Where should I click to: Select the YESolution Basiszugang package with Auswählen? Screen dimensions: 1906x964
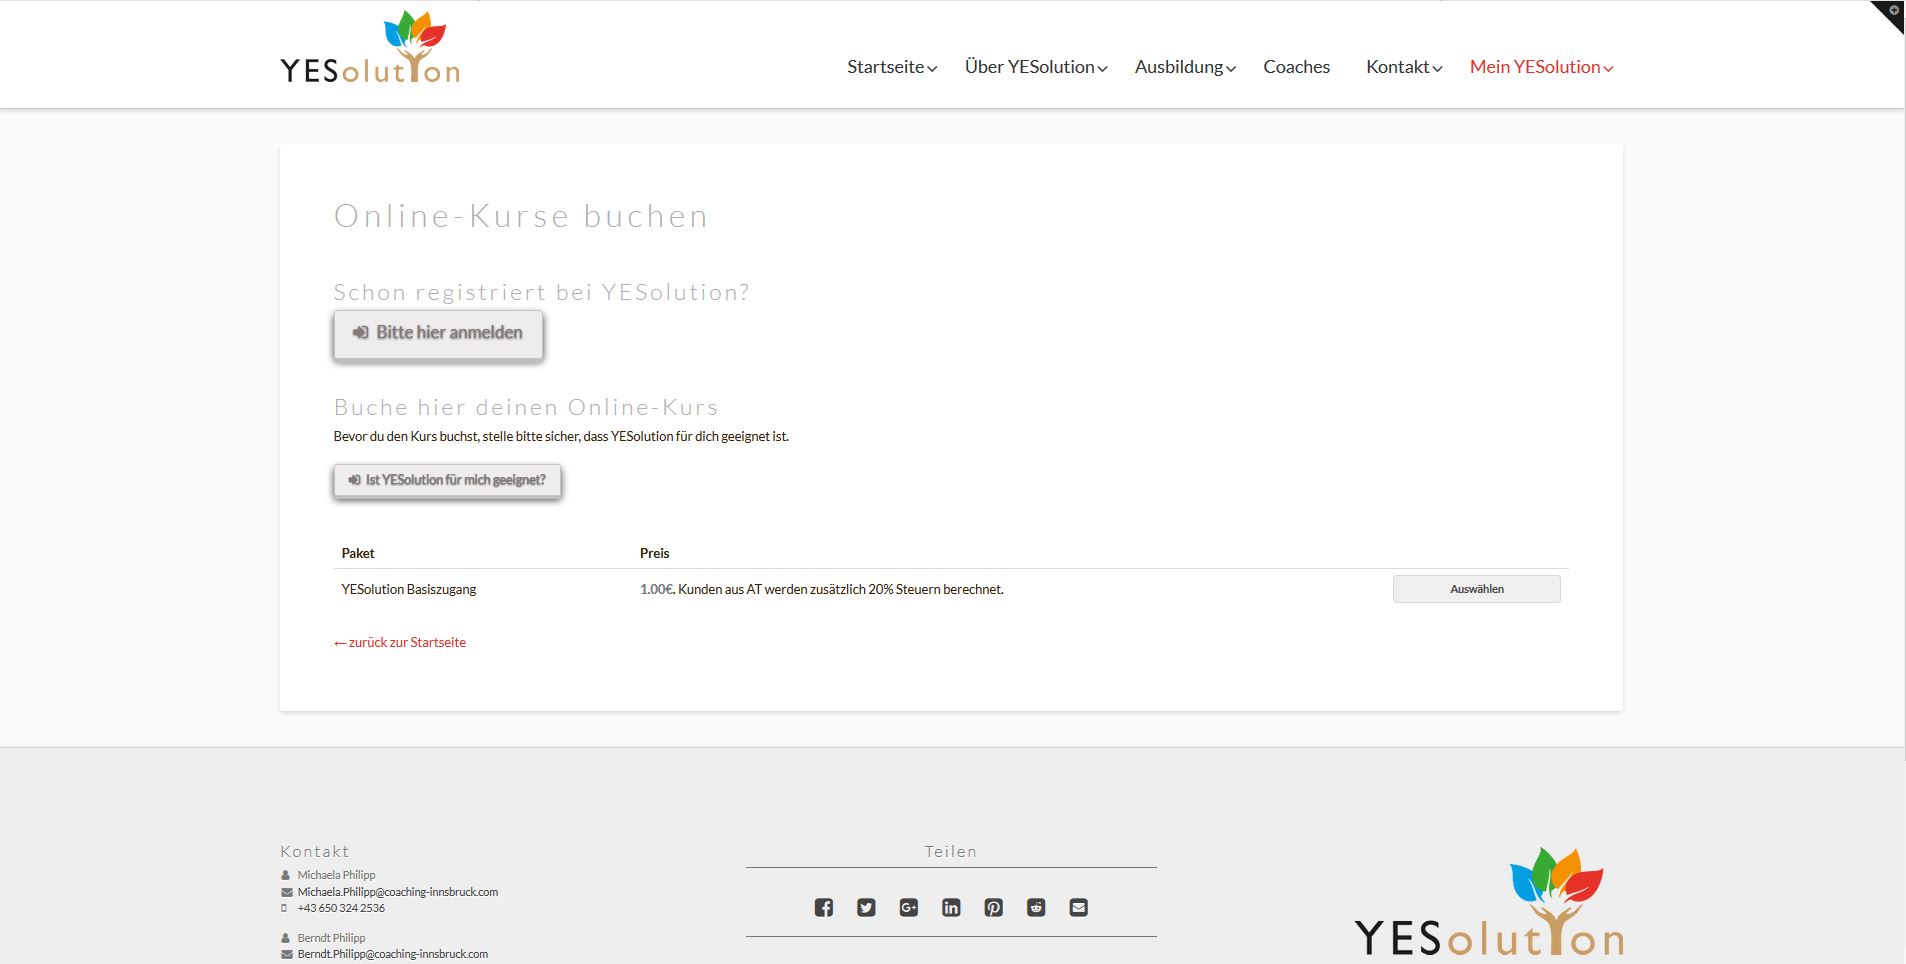pyautogui.click(x=1476, y=589)
